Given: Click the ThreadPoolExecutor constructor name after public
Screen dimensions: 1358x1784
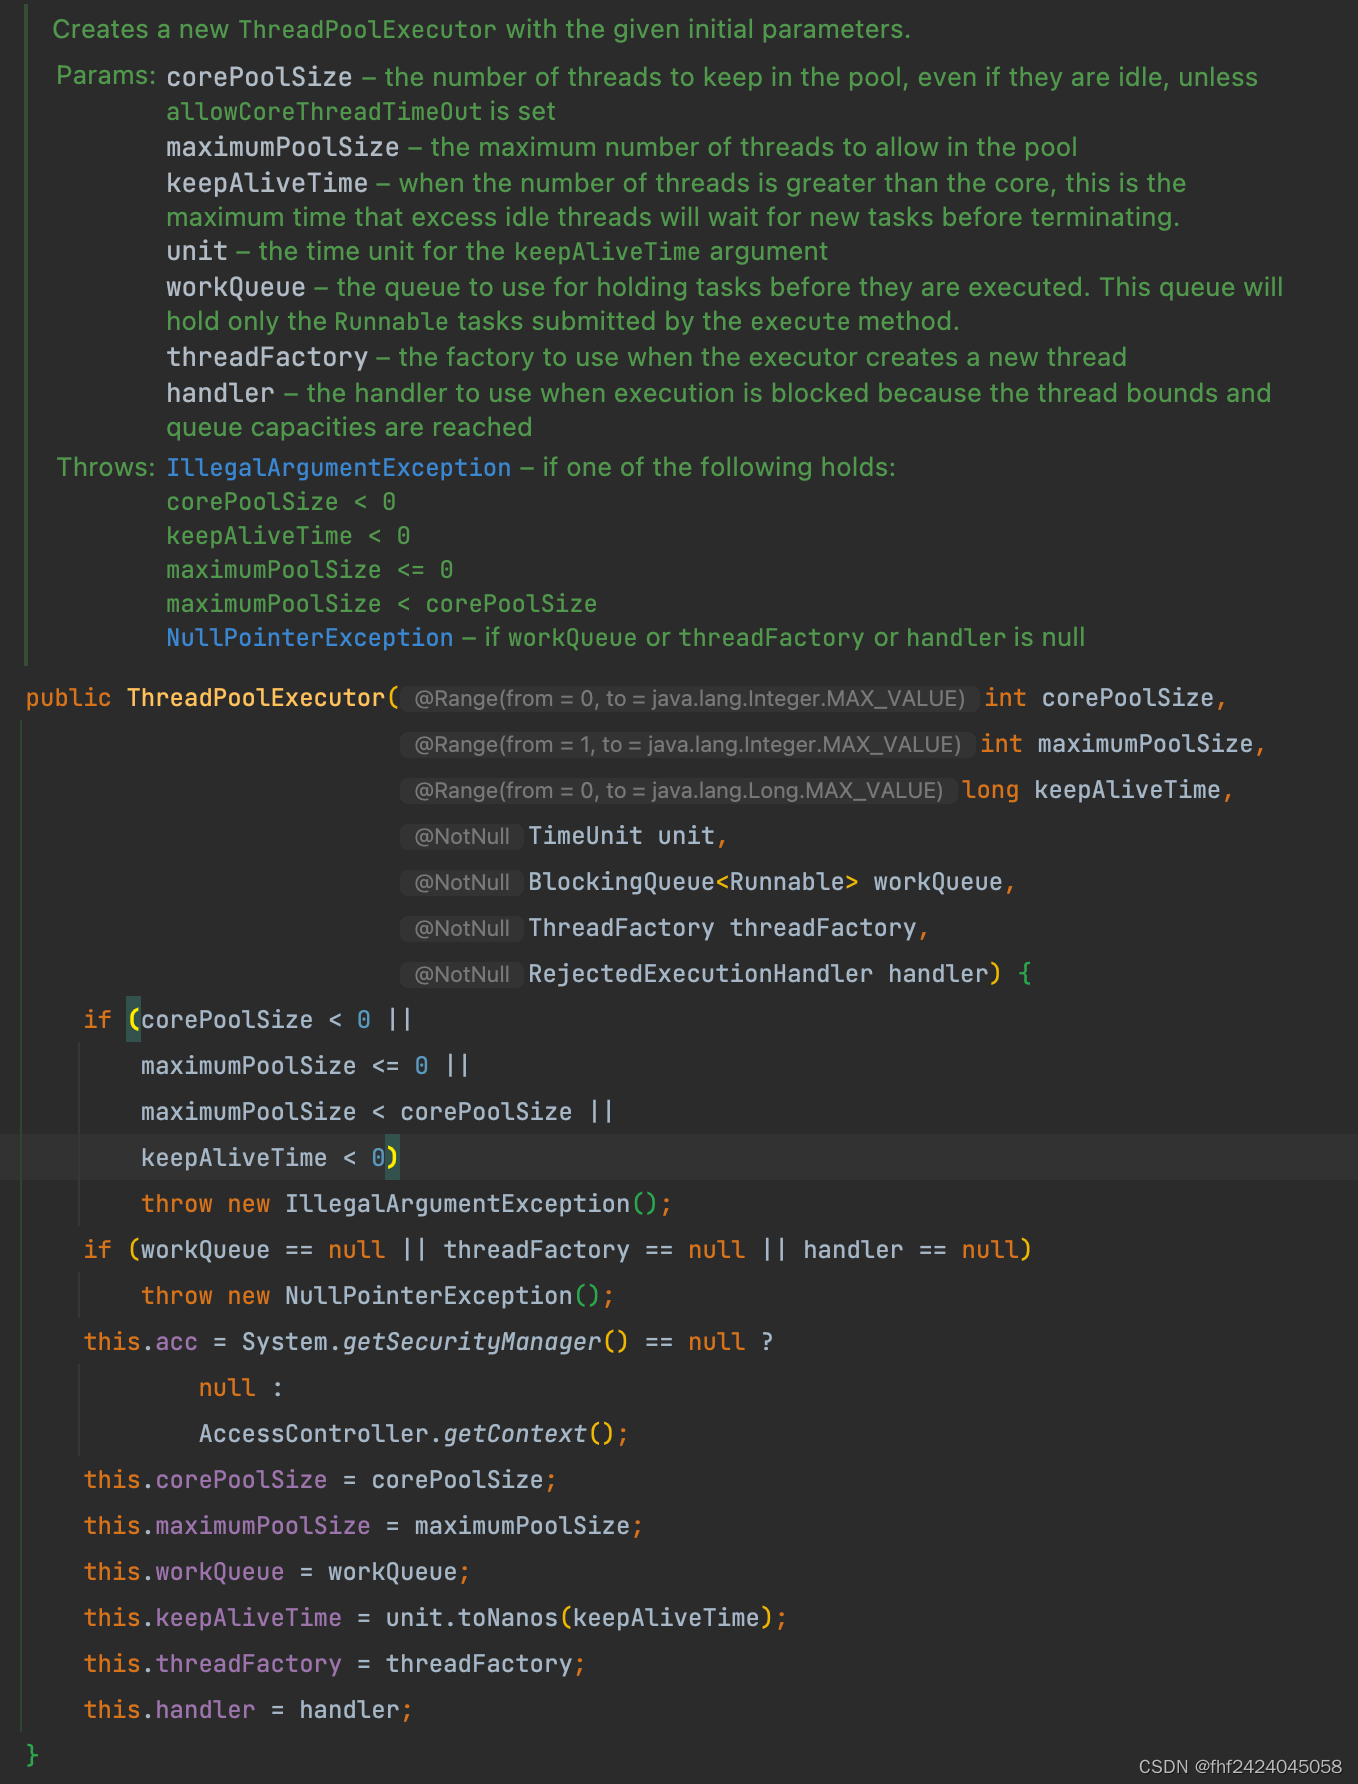Looking at the screenshot, I should pyautogui.click(x=256, y=698).
